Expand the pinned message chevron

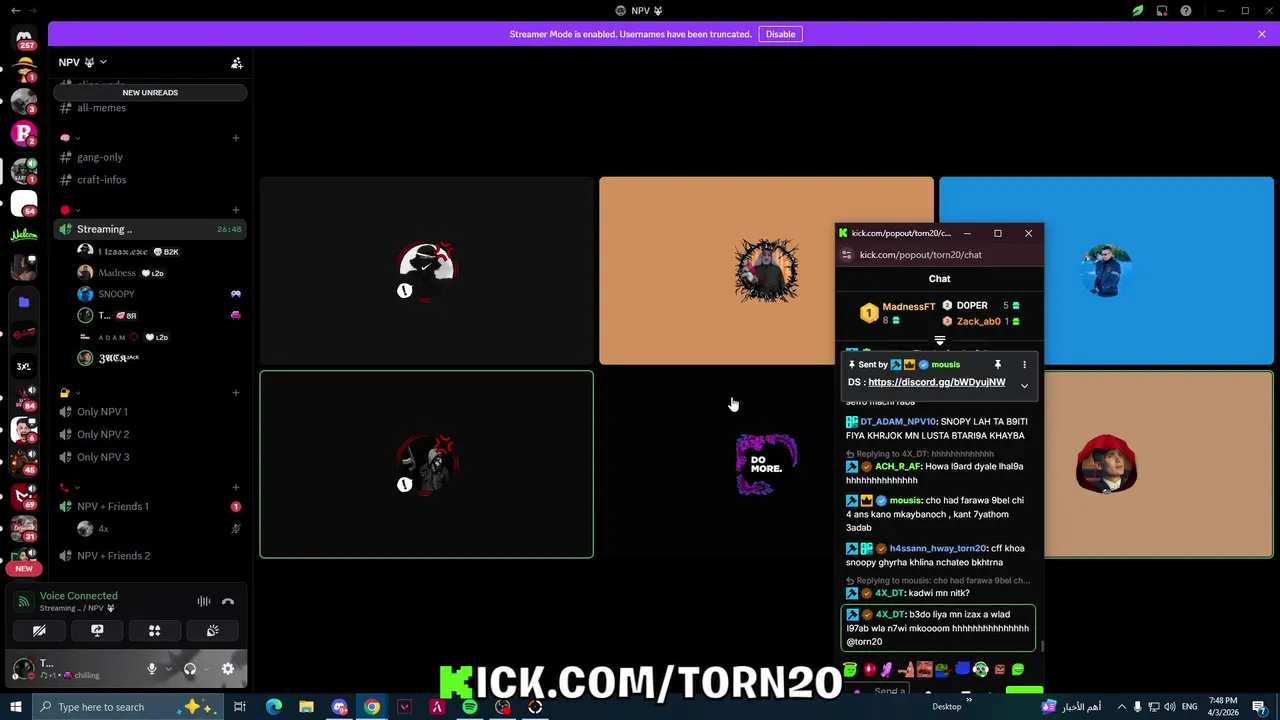(1024, 386)
